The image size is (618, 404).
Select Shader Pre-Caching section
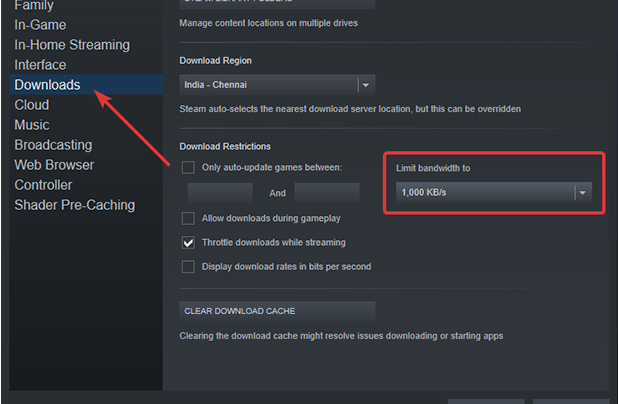75,205
